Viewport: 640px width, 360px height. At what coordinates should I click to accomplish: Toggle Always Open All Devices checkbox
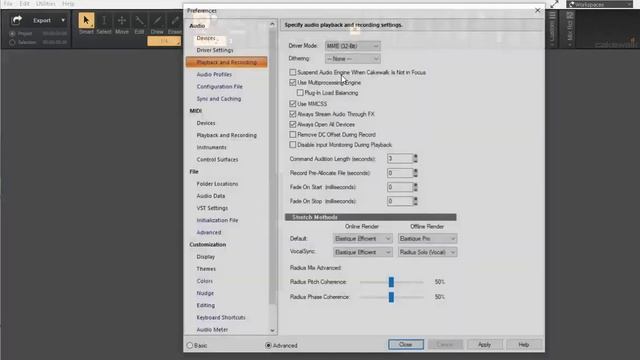click(x=293, y=124)
